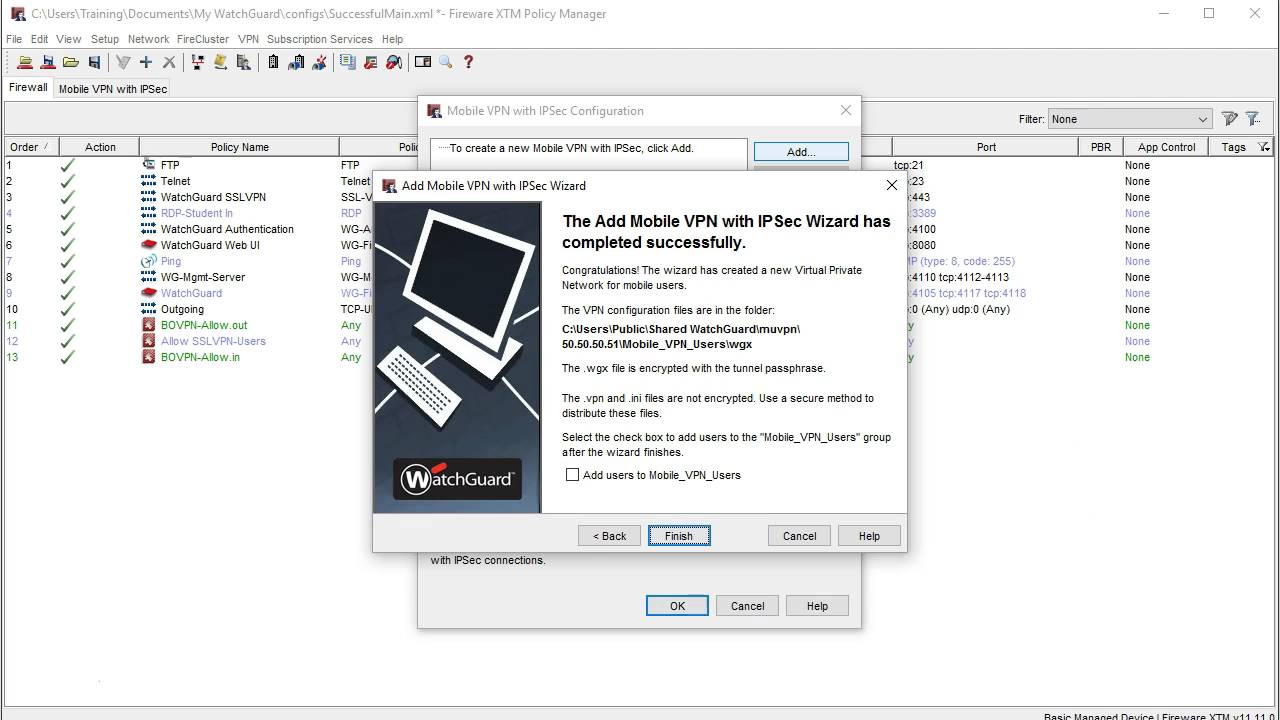This screenshot has height=720, width=1280.
Task: Switch to the Firewall tab
Action: pos(28,87)
